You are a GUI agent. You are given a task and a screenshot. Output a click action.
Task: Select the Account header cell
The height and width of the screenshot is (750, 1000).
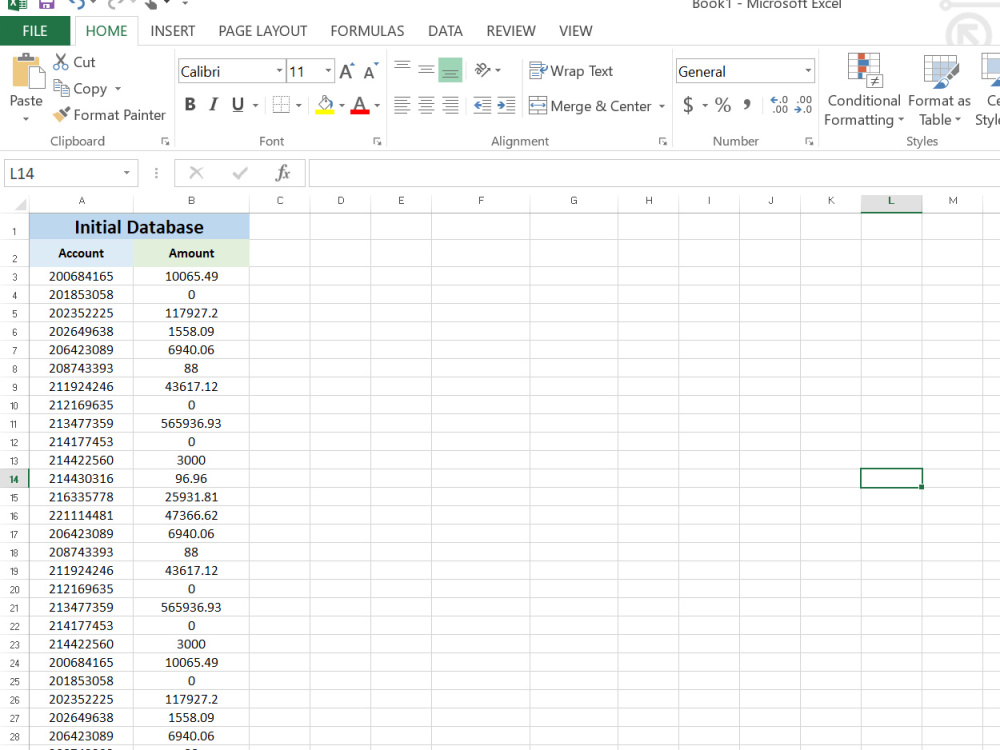click(81, 253)
